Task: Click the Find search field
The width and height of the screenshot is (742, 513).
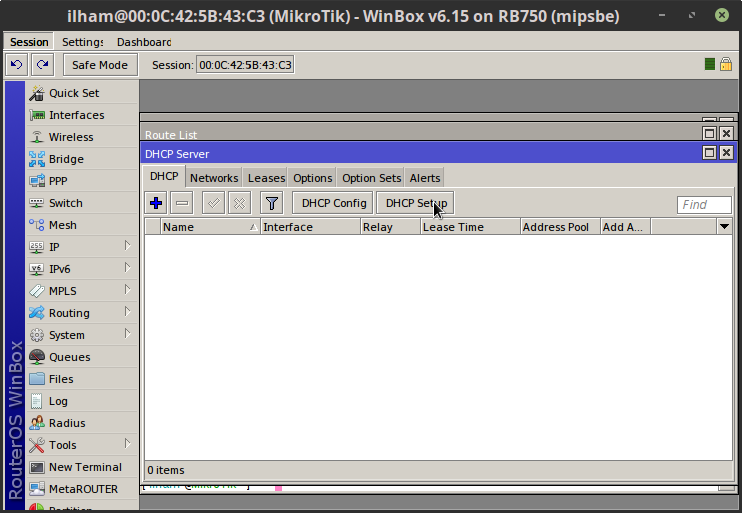Action: tap(704, 205)
